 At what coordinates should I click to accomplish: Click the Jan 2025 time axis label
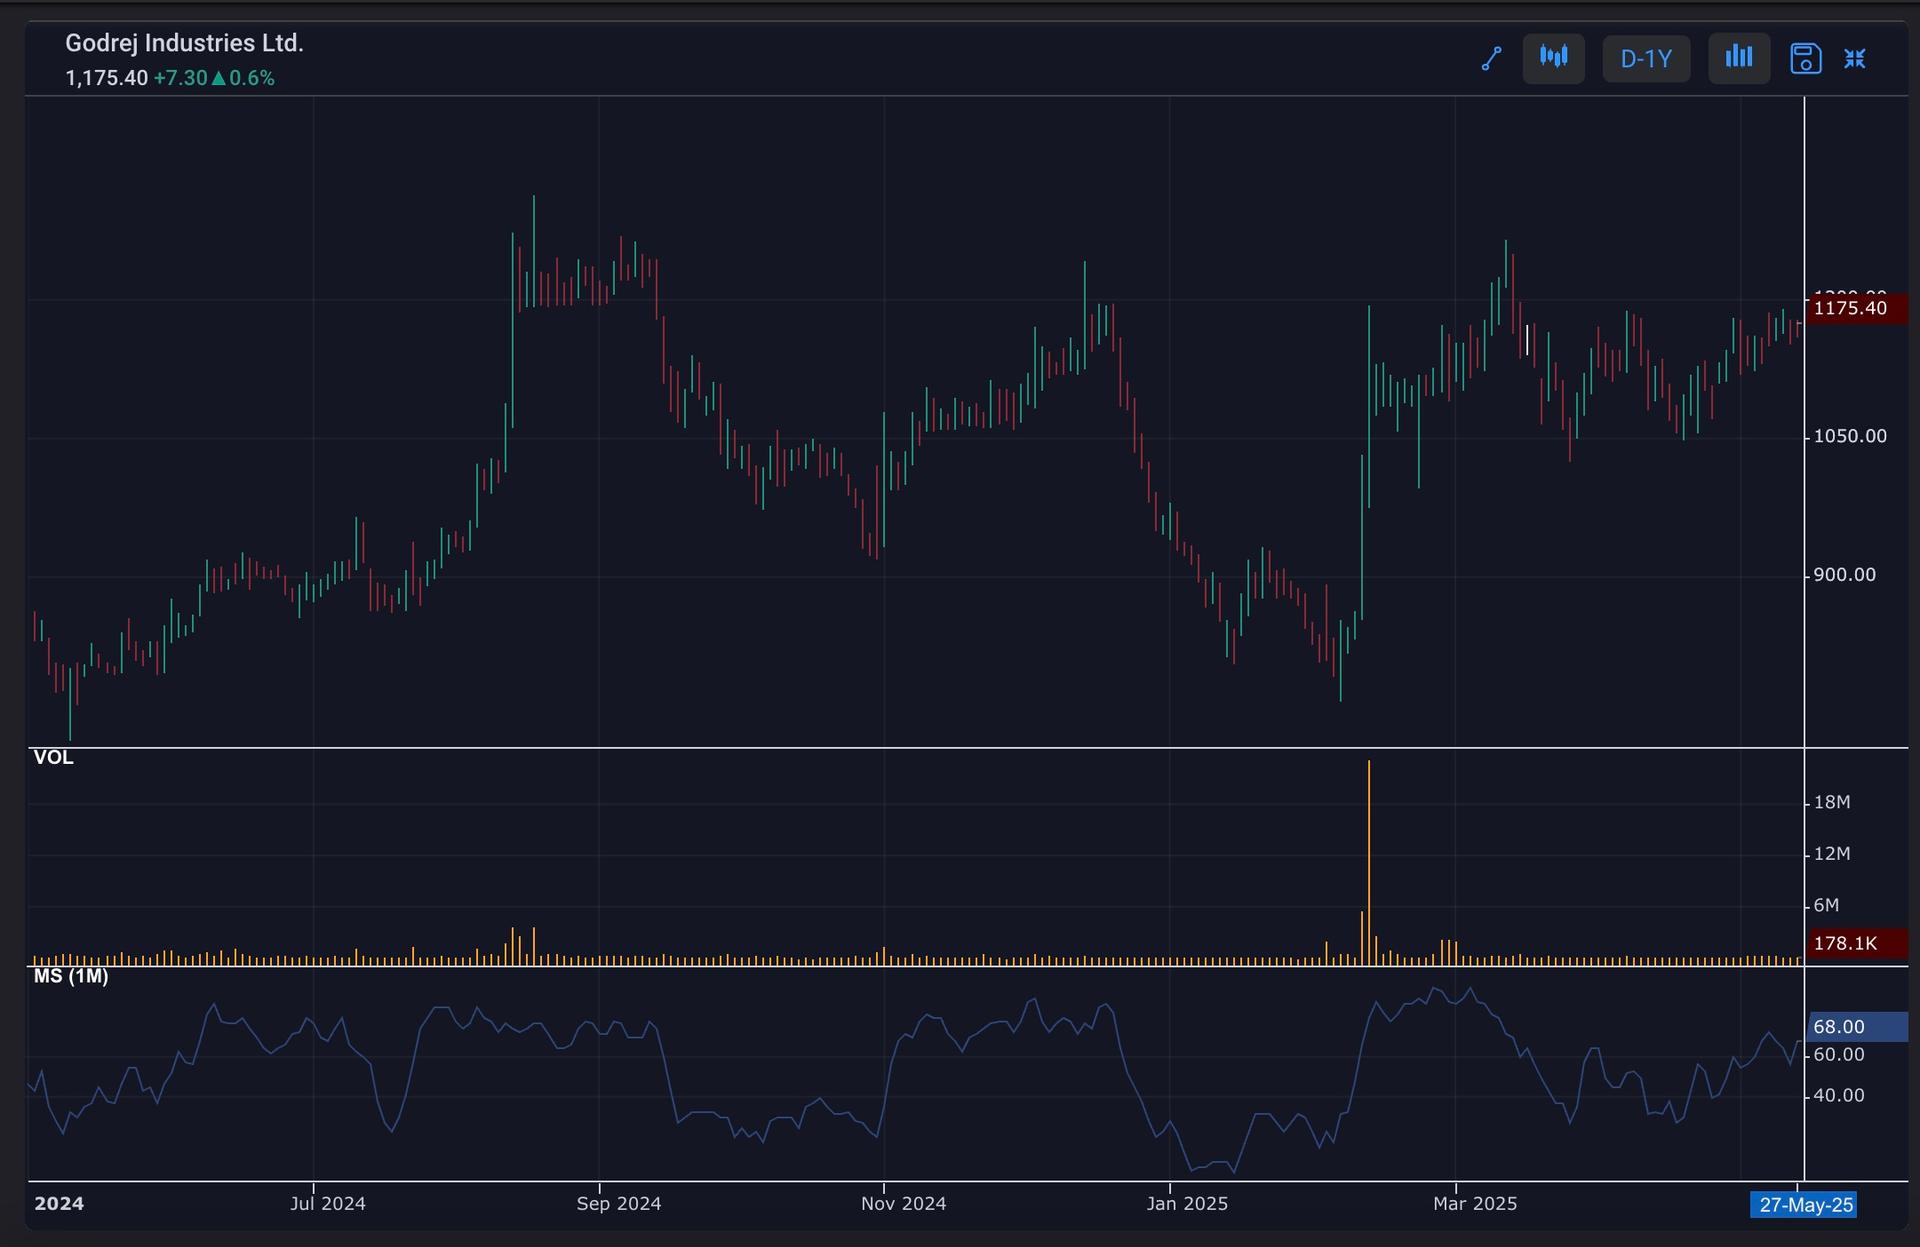point(1187,1203)
